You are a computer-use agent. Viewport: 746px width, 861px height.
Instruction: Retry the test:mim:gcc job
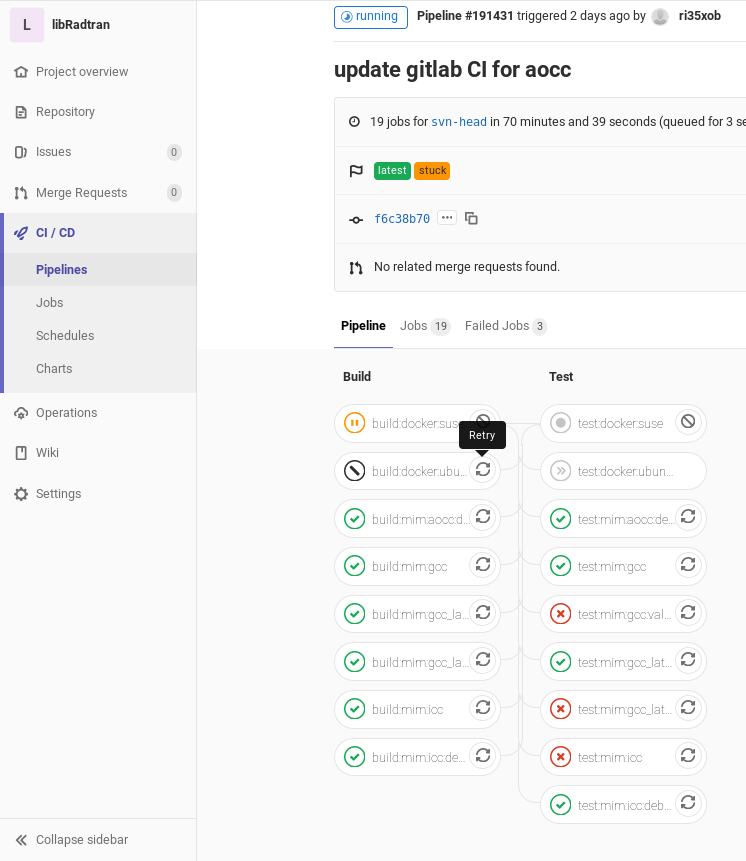click(x=688, y=565)
